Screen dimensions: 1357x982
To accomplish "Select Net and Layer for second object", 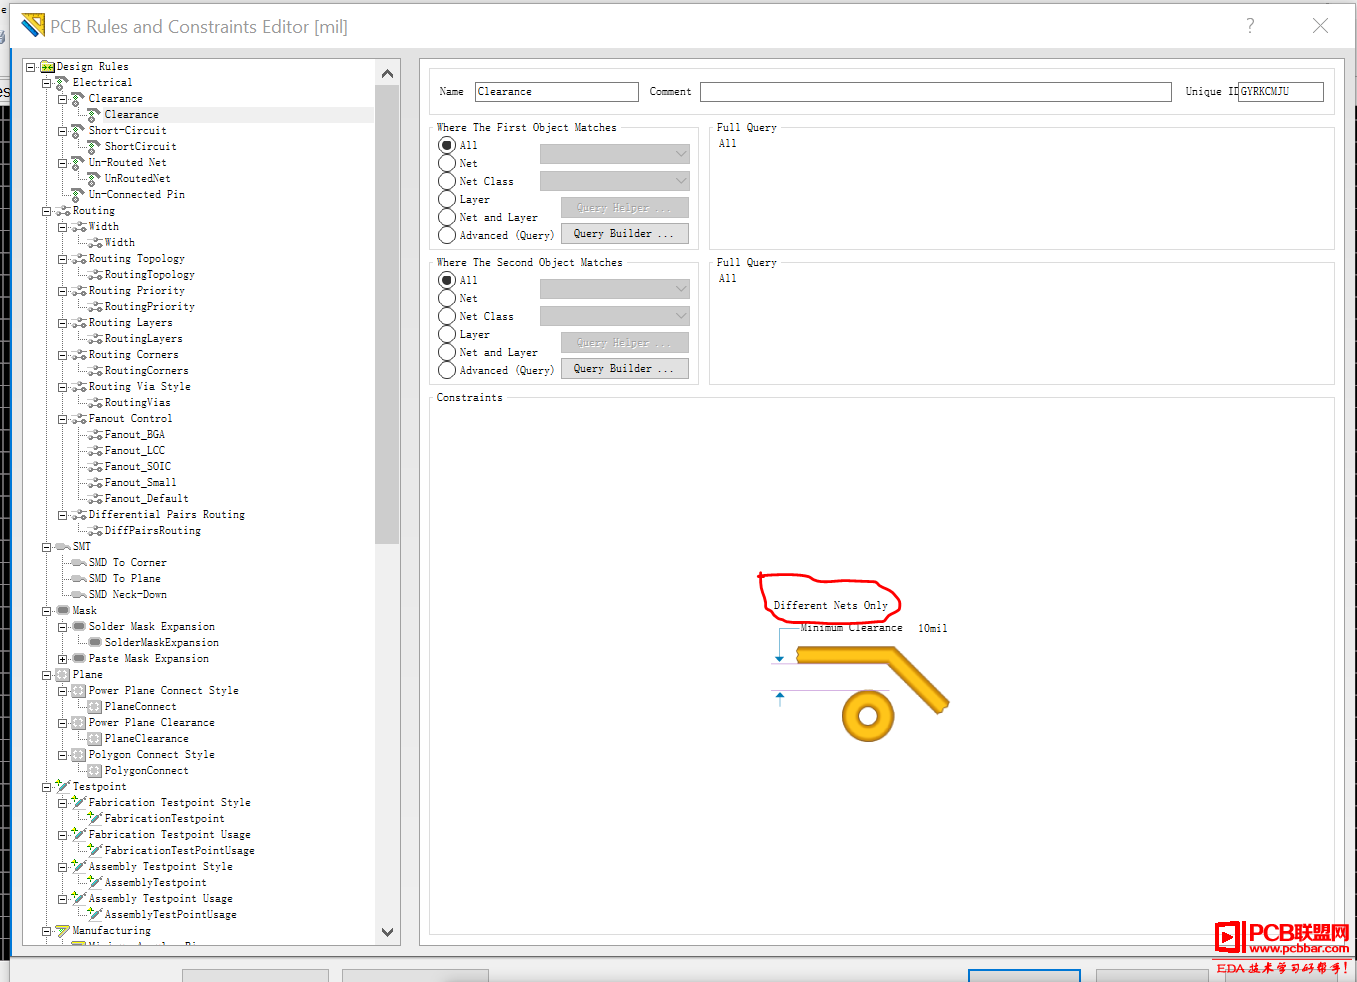I will (447, 352).
